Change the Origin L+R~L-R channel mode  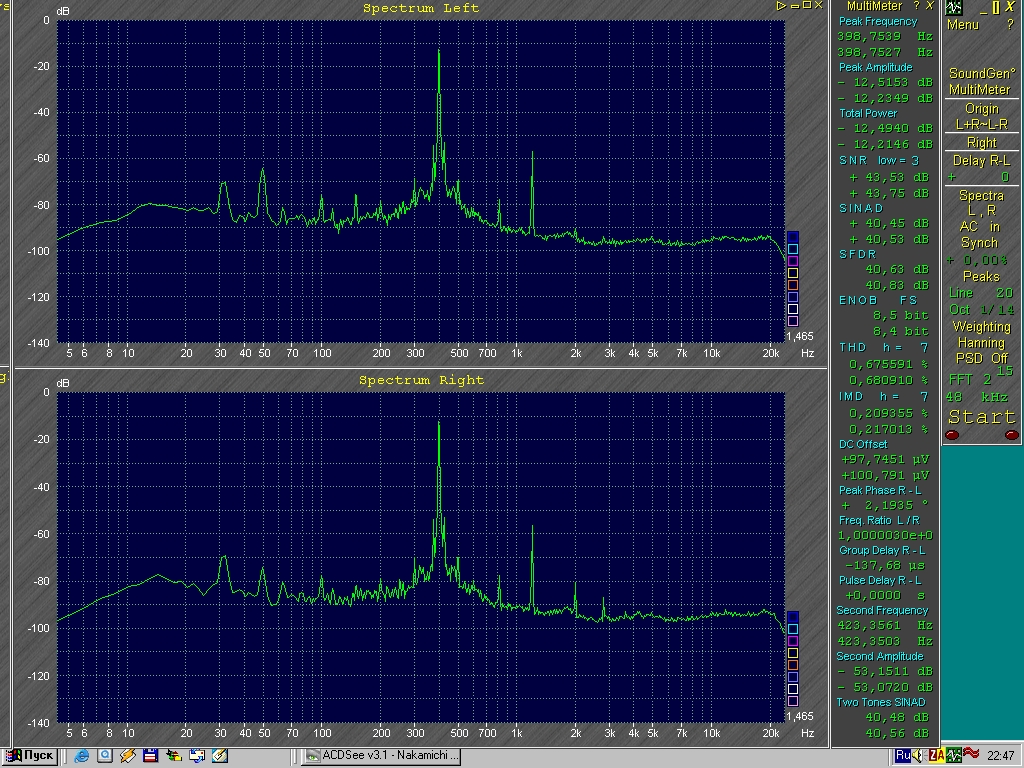(x=981, y=117)
